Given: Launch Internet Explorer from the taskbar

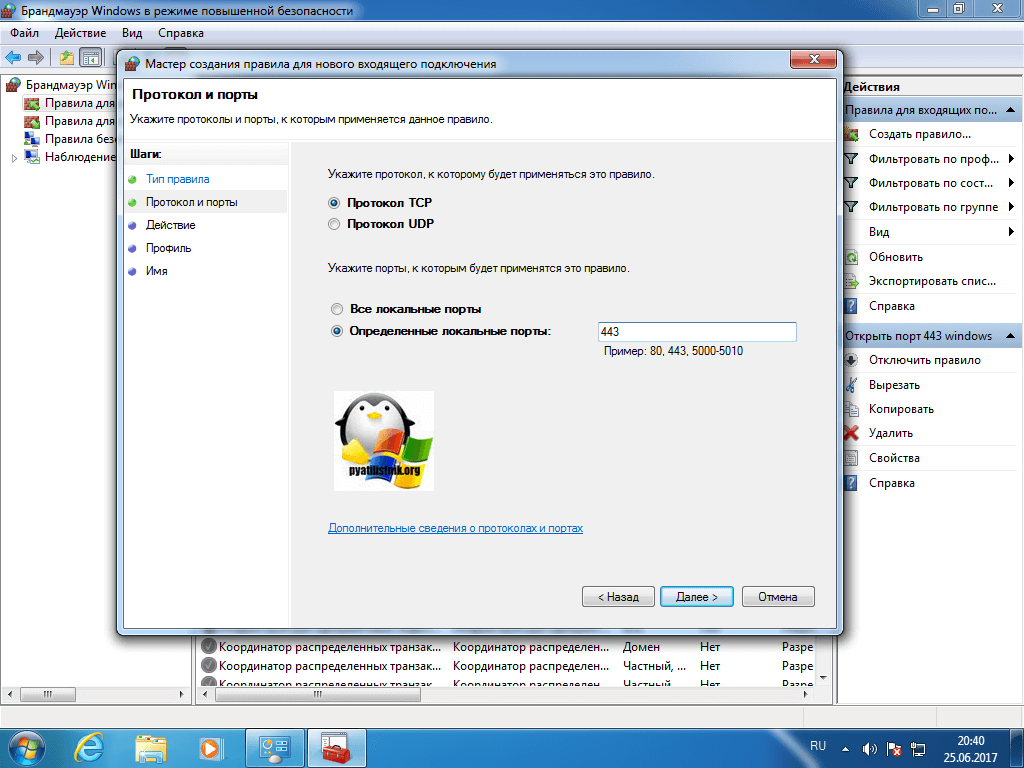Looking at the screenshot, I should (x=91, y=747).
